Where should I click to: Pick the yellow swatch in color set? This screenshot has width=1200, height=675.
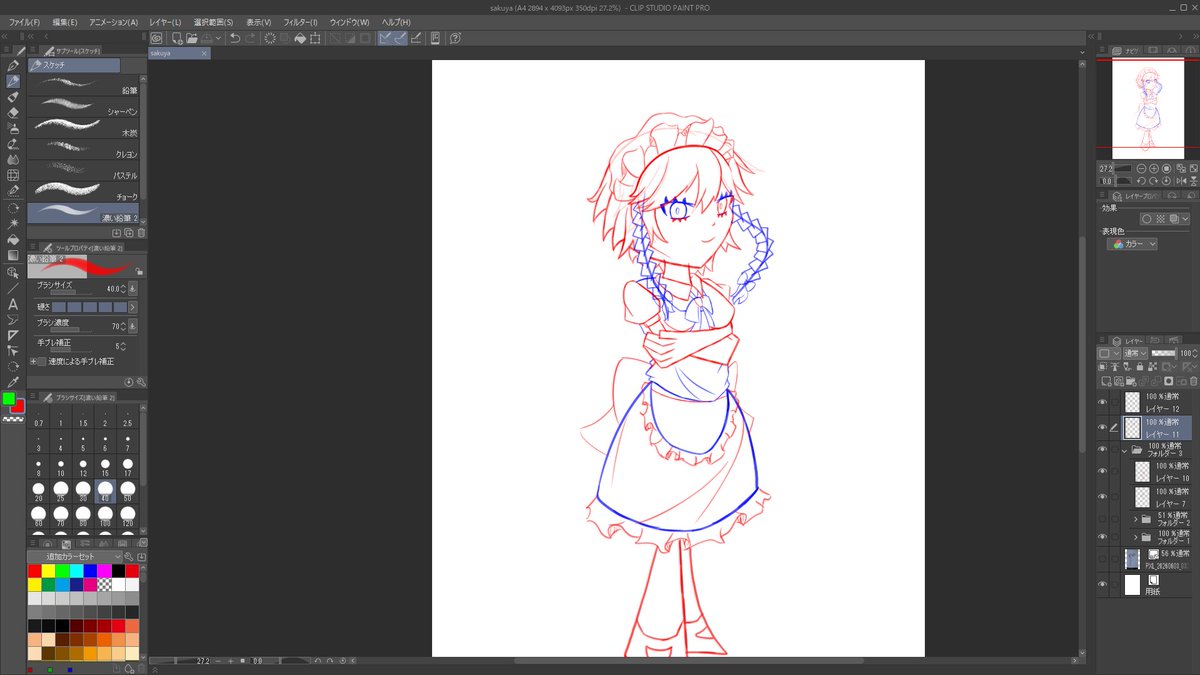click(49, 571)
